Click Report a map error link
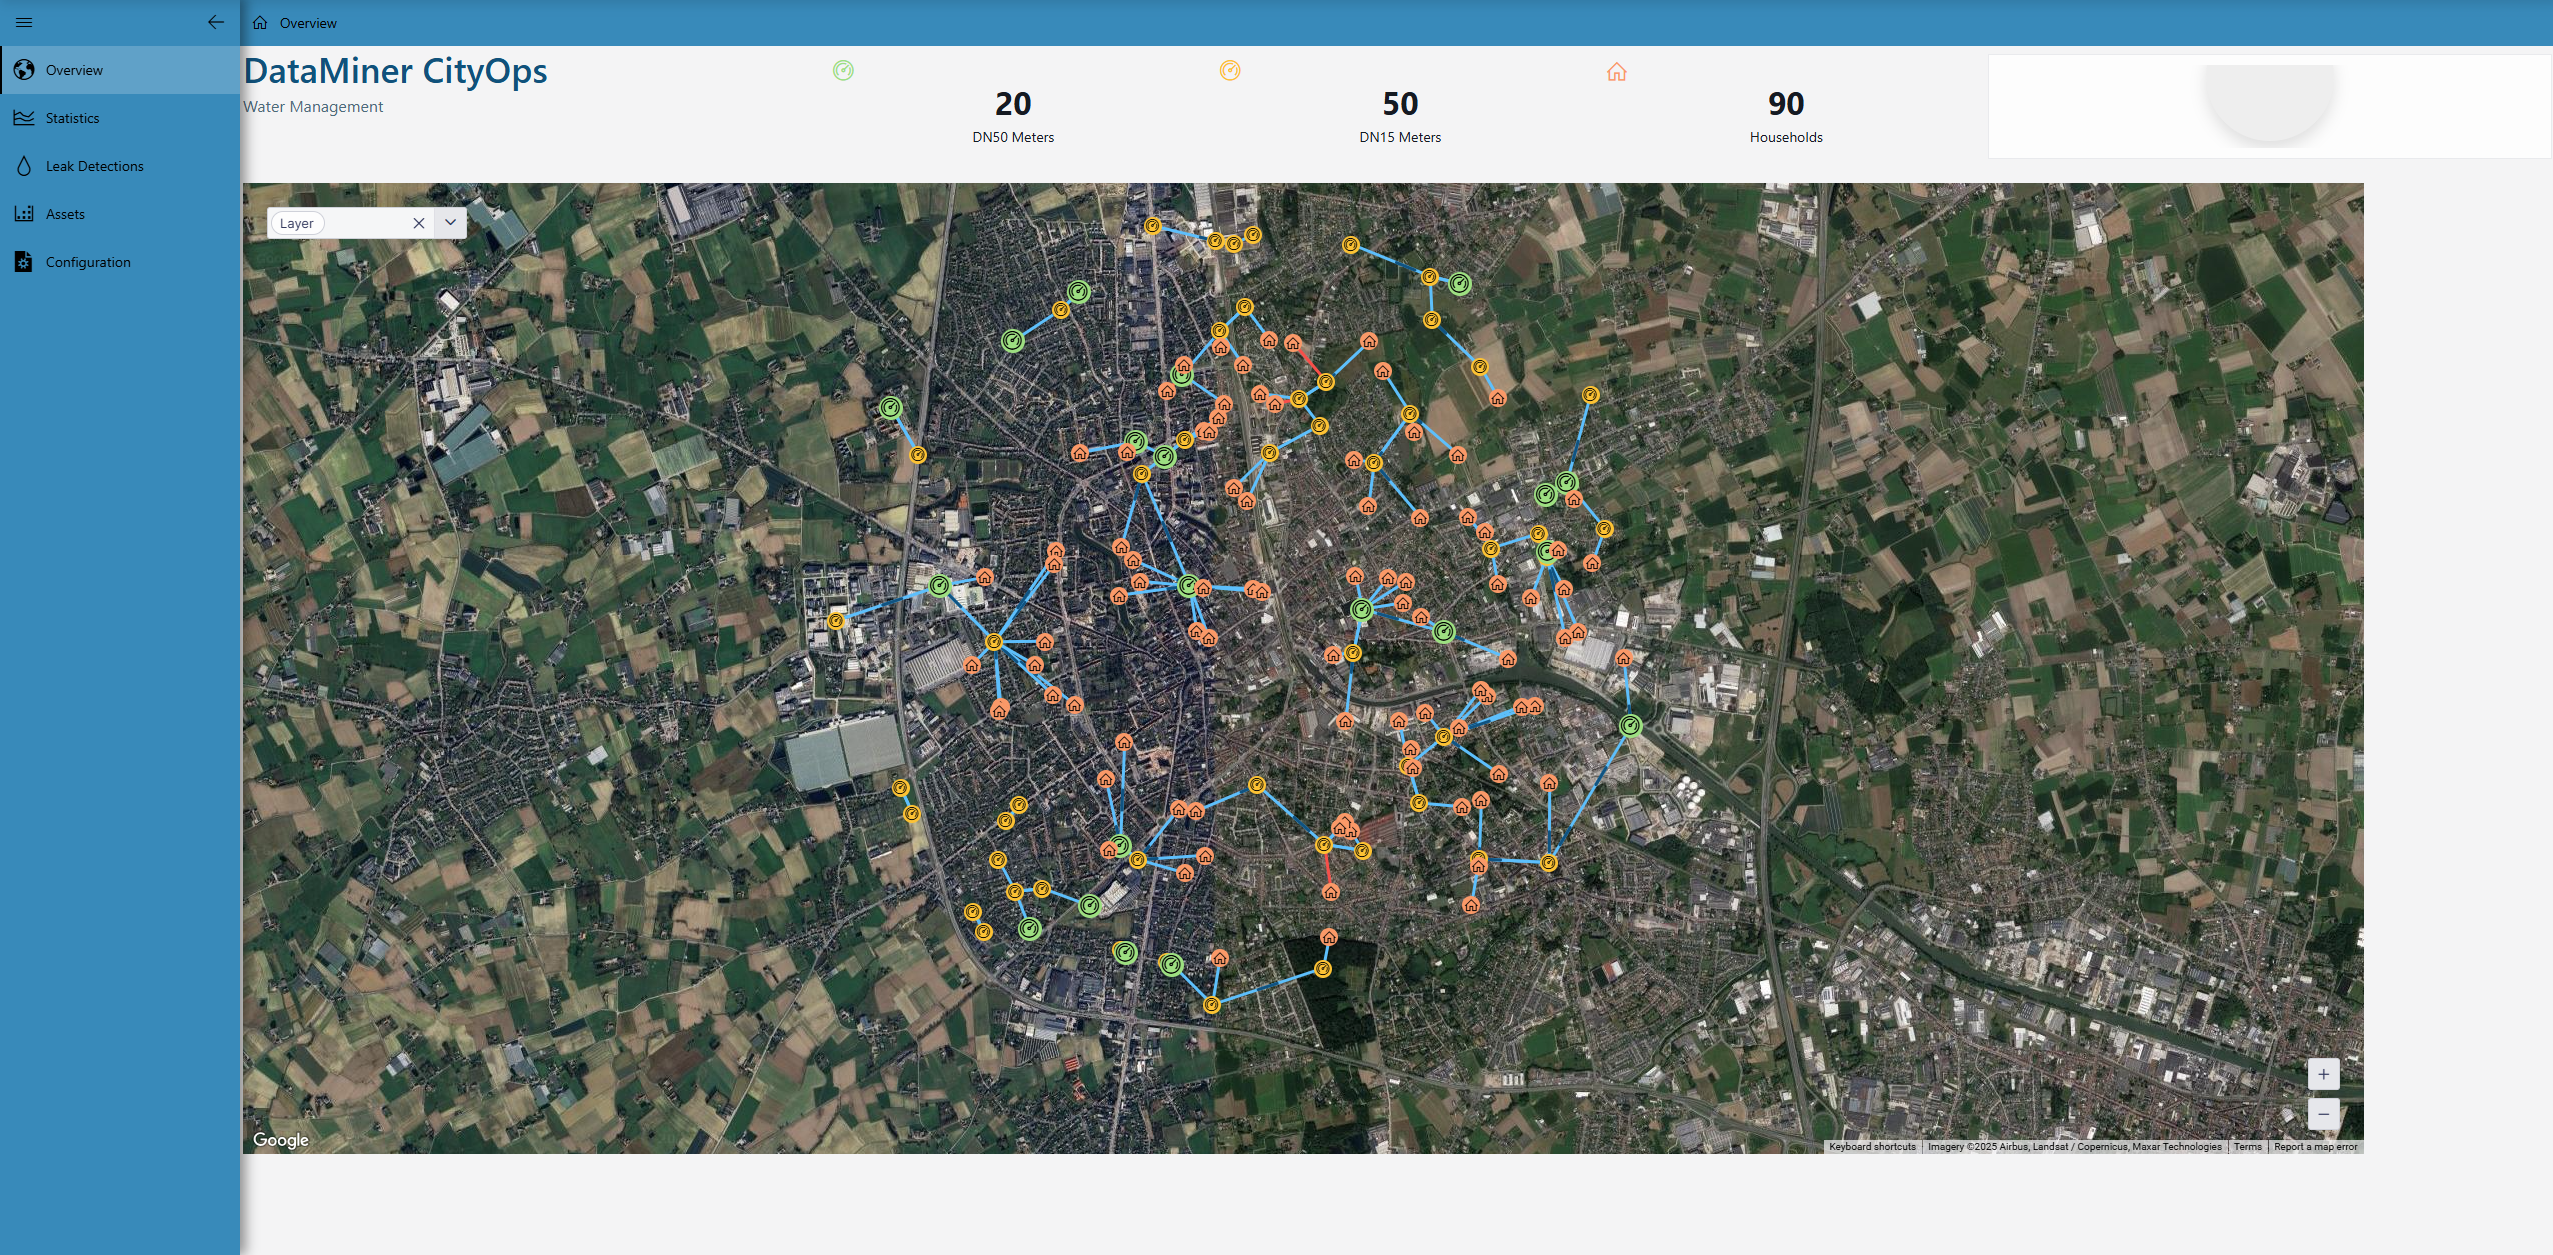The width and height of the screenshot is (2553, 1255). tap(2315, 1147)
